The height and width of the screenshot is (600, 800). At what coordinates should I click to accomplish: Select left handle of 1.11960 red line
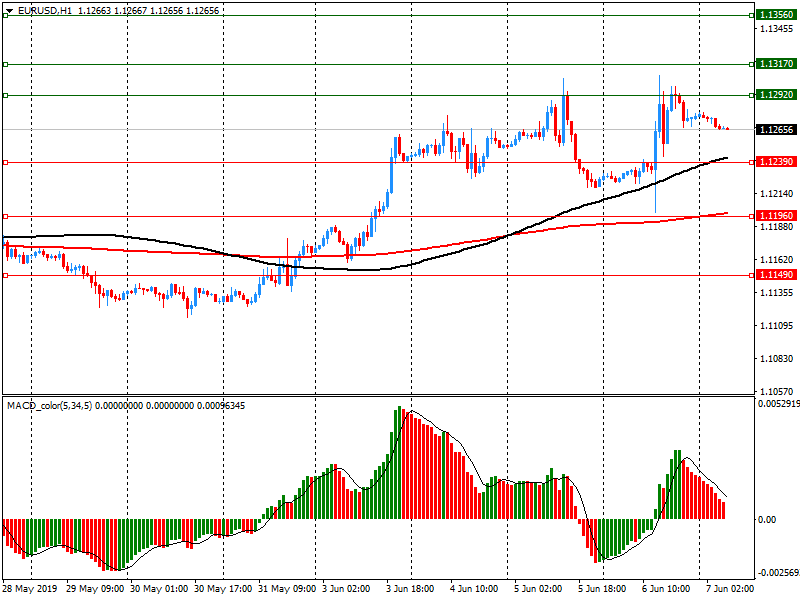tap(6, 216)
